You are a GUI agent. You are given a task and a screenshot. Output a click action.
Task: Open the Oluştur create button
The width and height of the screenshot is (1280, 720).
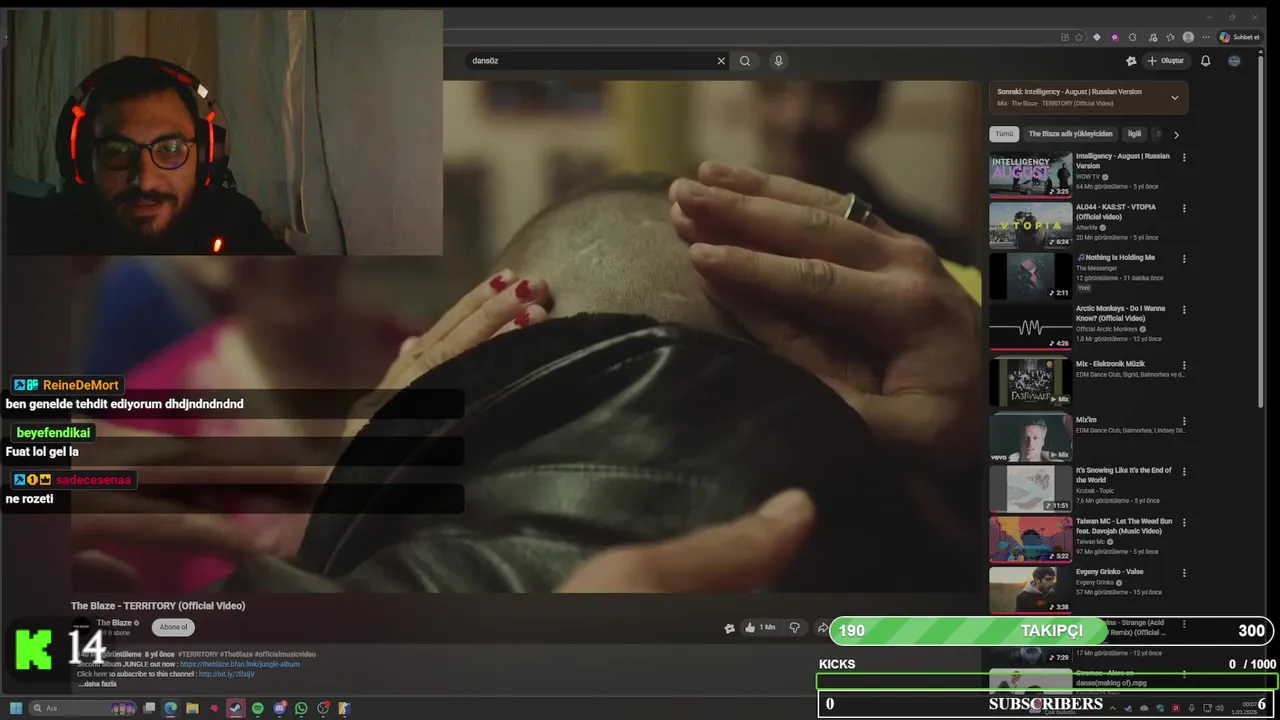coord(1165,61)
